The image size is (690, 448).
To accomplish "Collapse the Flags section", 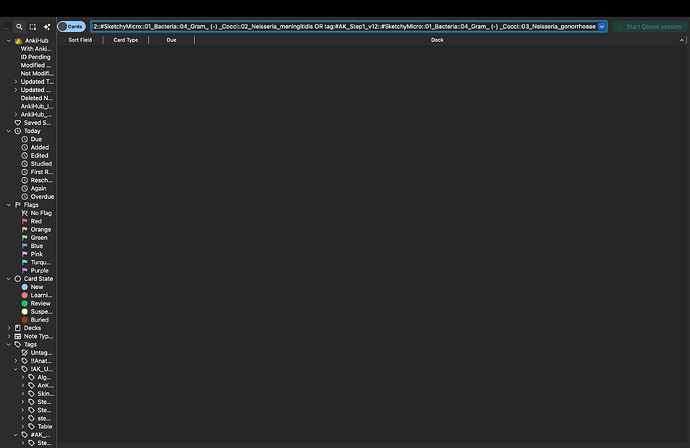I will click(8, 205).
